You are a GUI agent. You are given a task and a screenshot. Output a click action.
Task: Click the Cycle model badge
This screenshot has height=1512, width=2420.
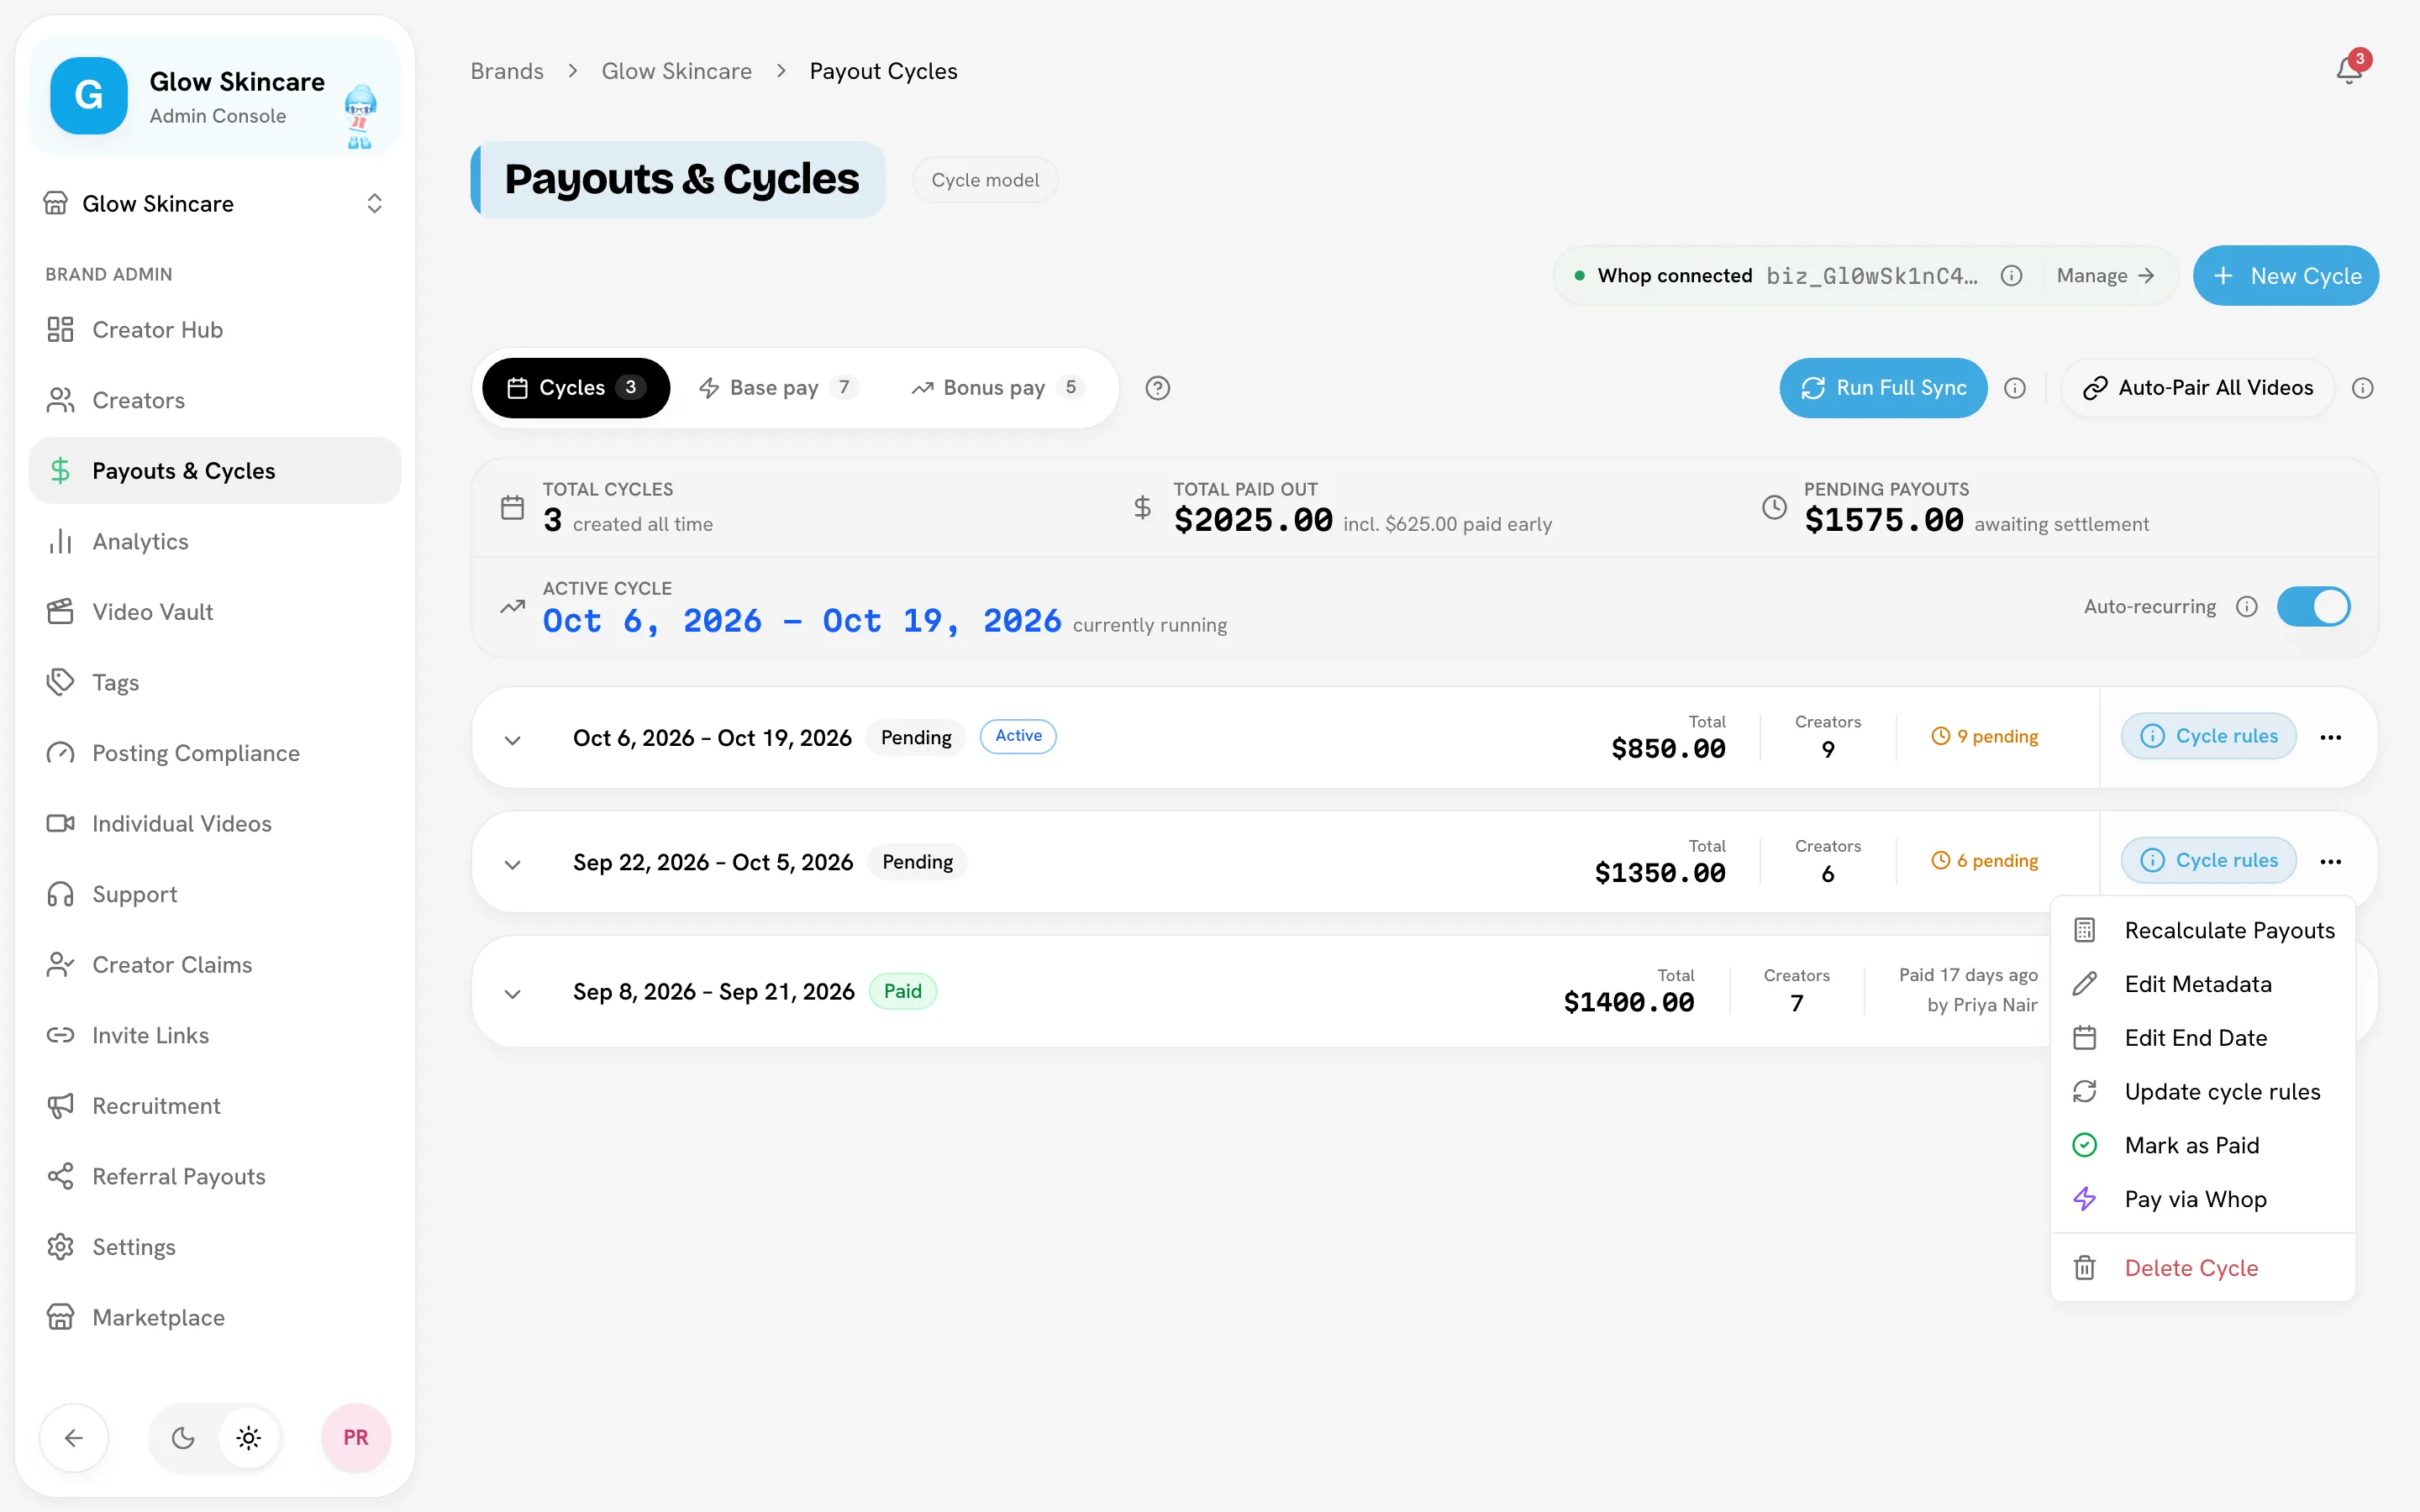click(x=985, y=180)
